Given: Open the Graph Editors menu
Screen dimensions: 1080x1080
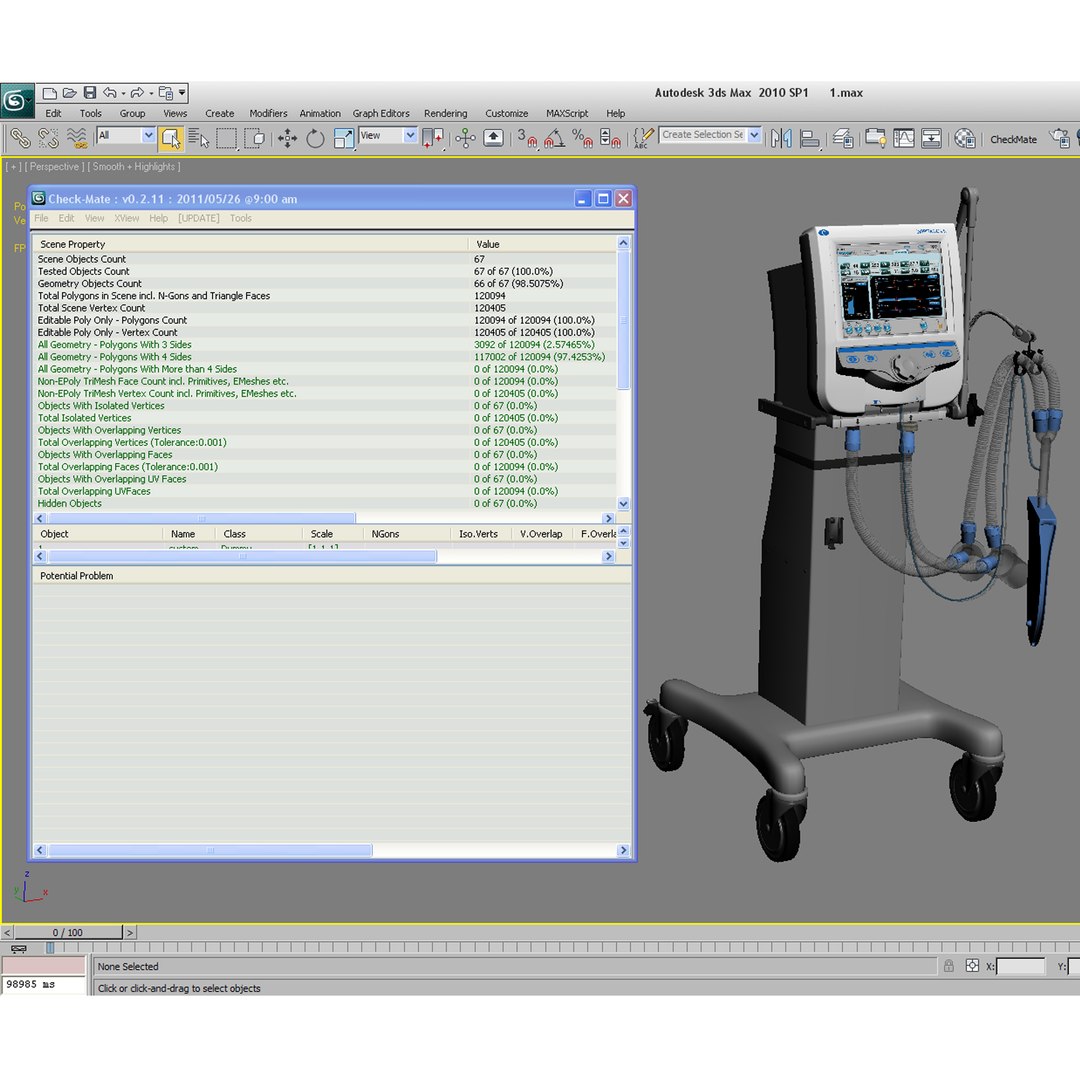Looking at the screenshot, I should (381, 114).
